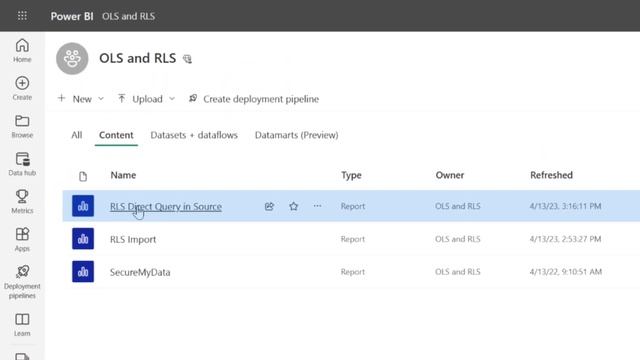This screenshot has height=360, width=640.
Task: Click owner cell in RLS Direct Query row
Action: click(458, 206)
